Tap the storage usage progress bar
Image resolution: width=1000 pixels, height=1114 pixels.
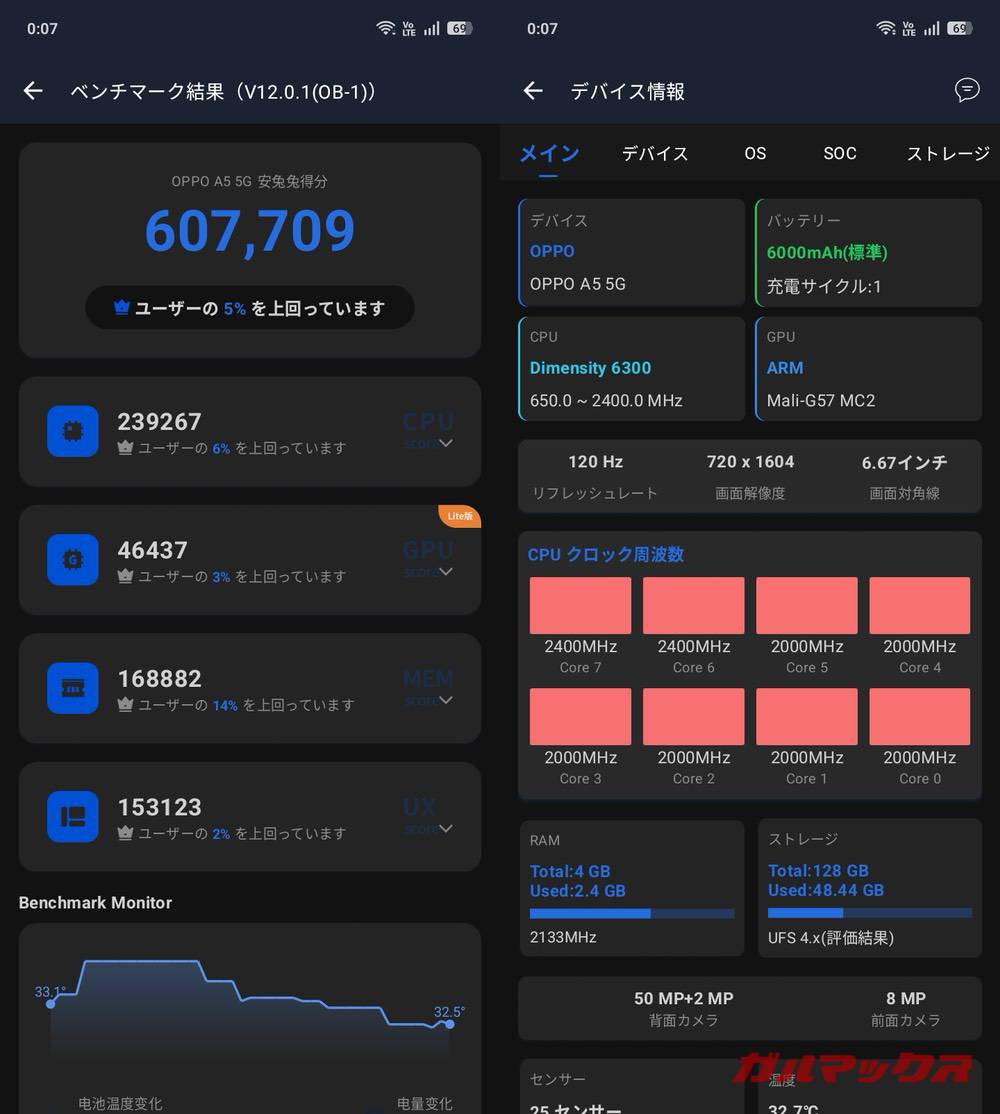pyautogui.click(x=869, y=913)
